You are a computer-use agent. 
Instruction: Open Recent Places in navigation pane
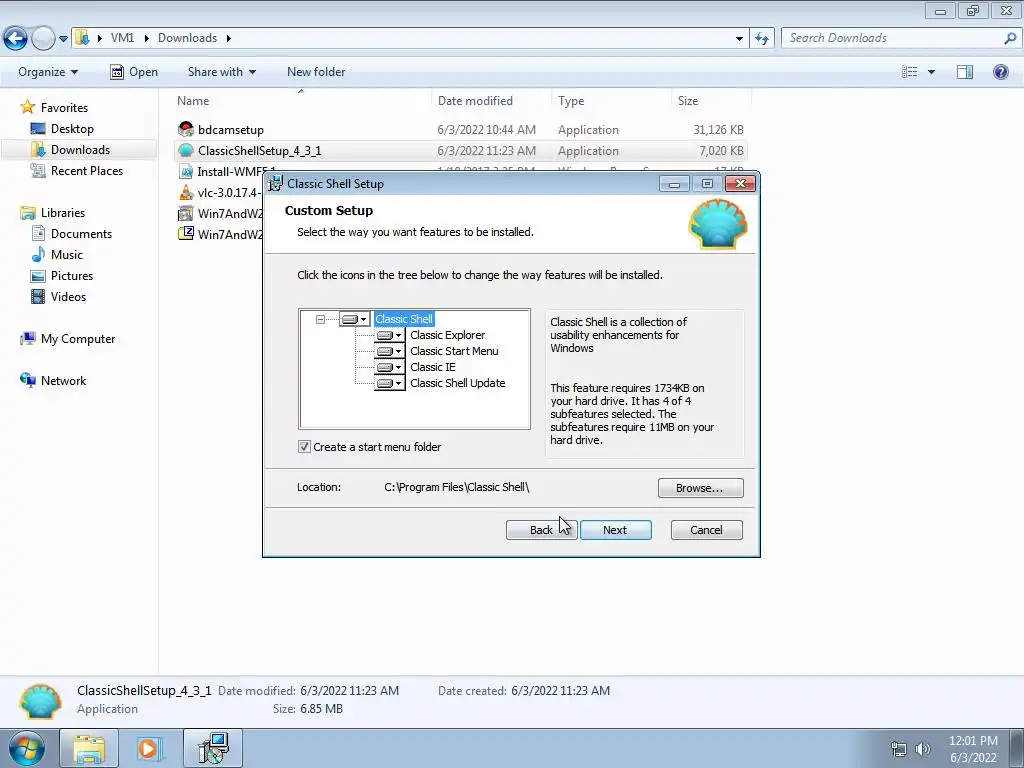(x=87, y=170)
